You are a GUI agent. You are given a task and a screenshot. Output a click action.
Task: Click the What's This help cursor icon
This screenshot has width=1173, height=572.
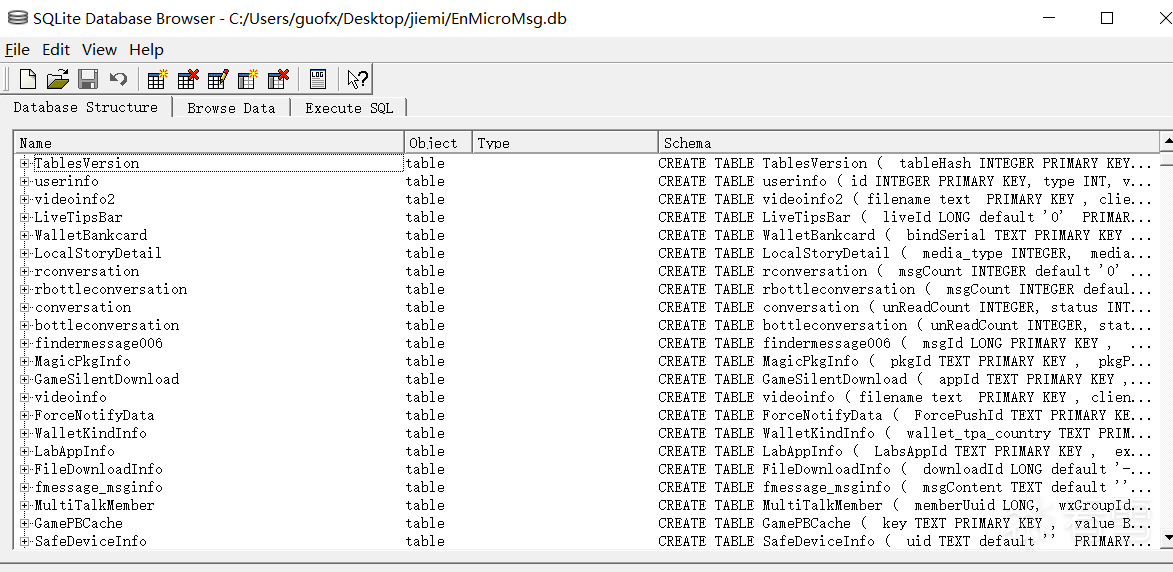pyautogui.click(x=357, y=79)
